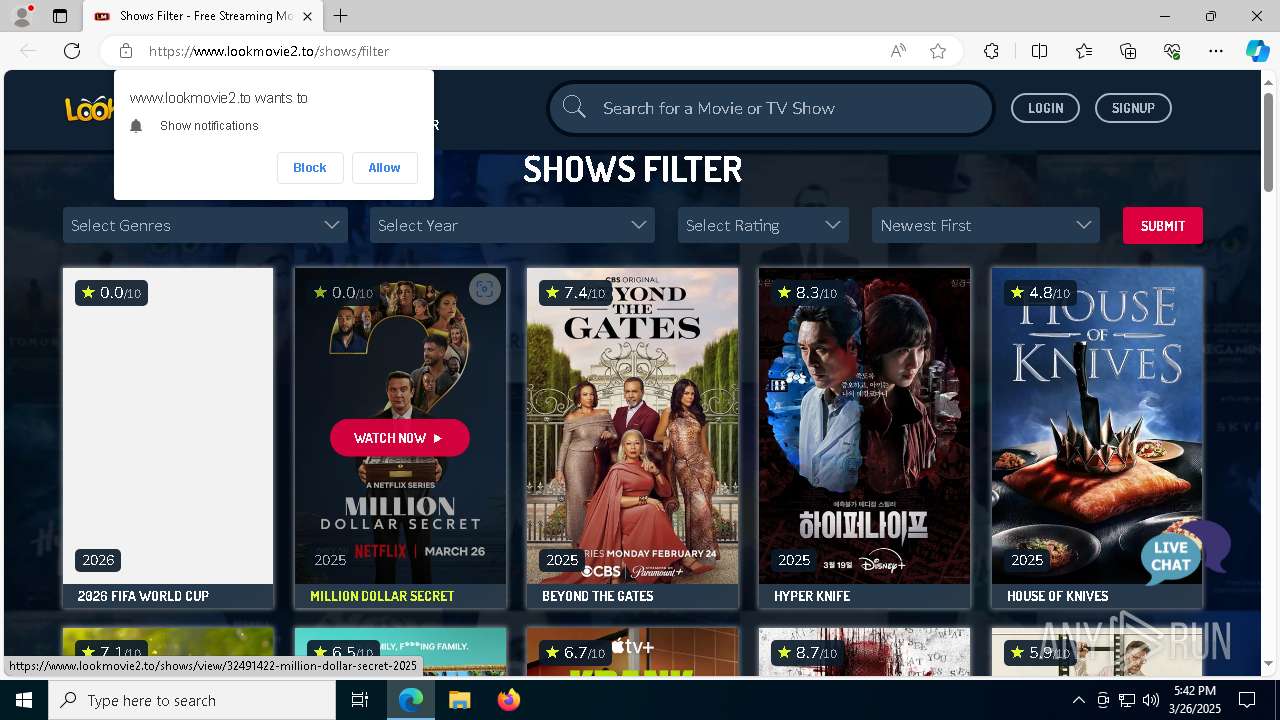The image size is (1280, 720).
Task: Open the volume speaker tray icon
Action: click(x=1151, y=700)
